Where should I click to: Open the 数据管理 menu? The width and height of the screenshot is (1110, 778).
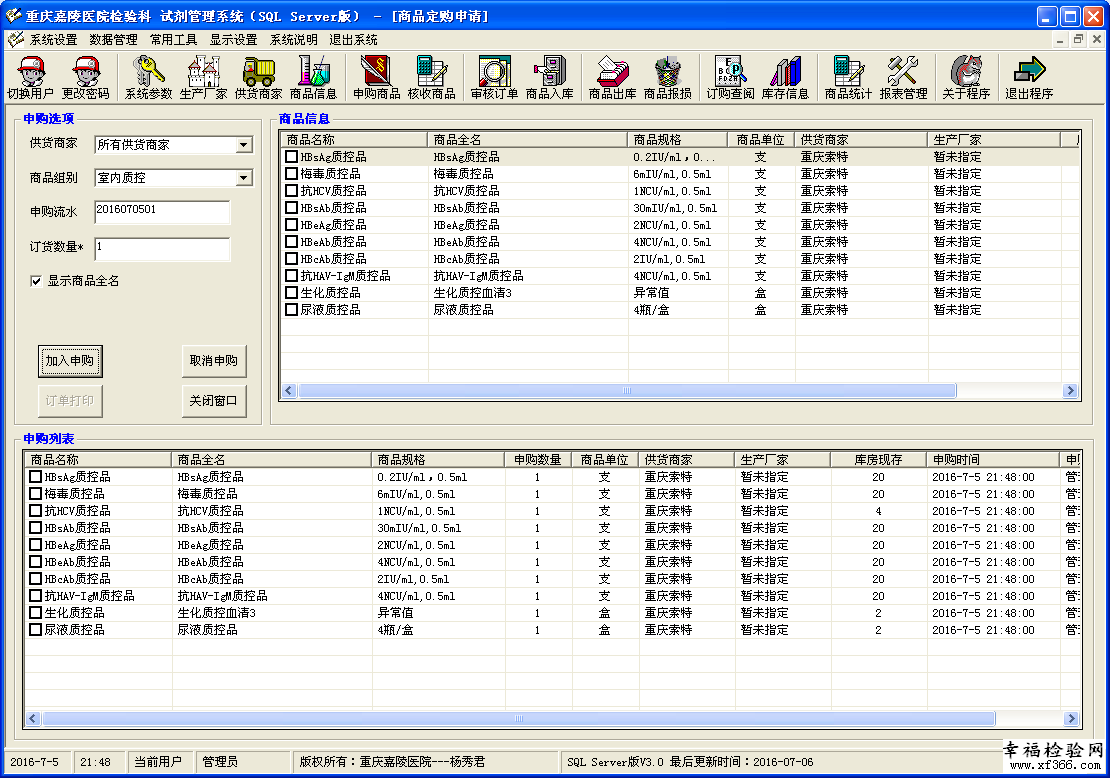click(113, 40)
